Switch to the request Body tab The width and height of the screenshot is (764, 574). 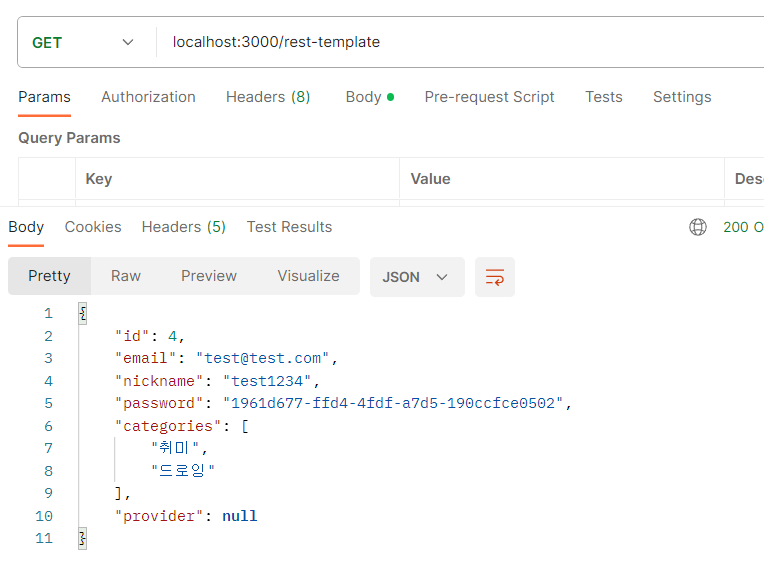[x=369, y=97]
